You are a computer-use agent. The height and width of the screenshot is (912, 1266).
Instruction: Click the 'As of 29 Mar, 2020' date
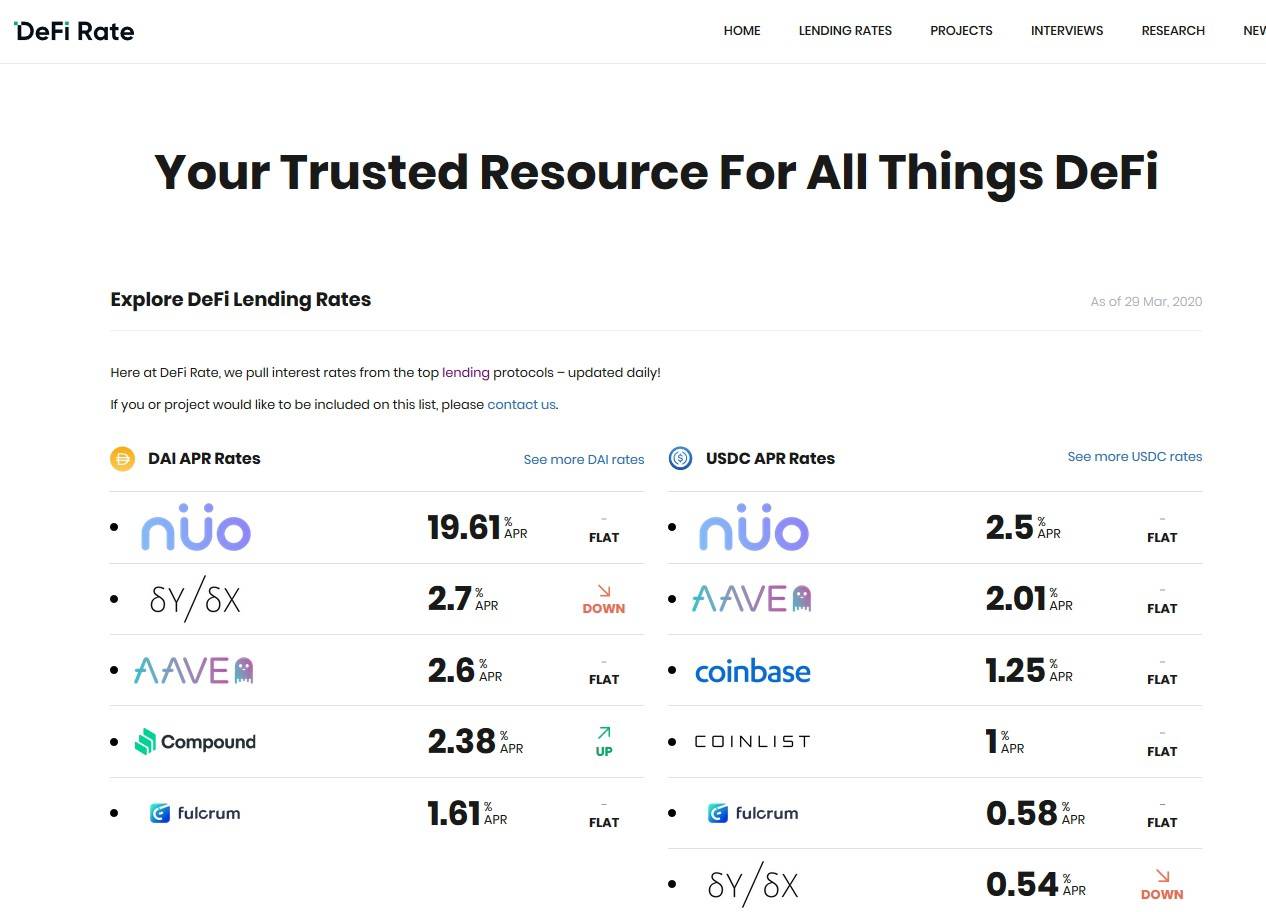point(1146,302)
